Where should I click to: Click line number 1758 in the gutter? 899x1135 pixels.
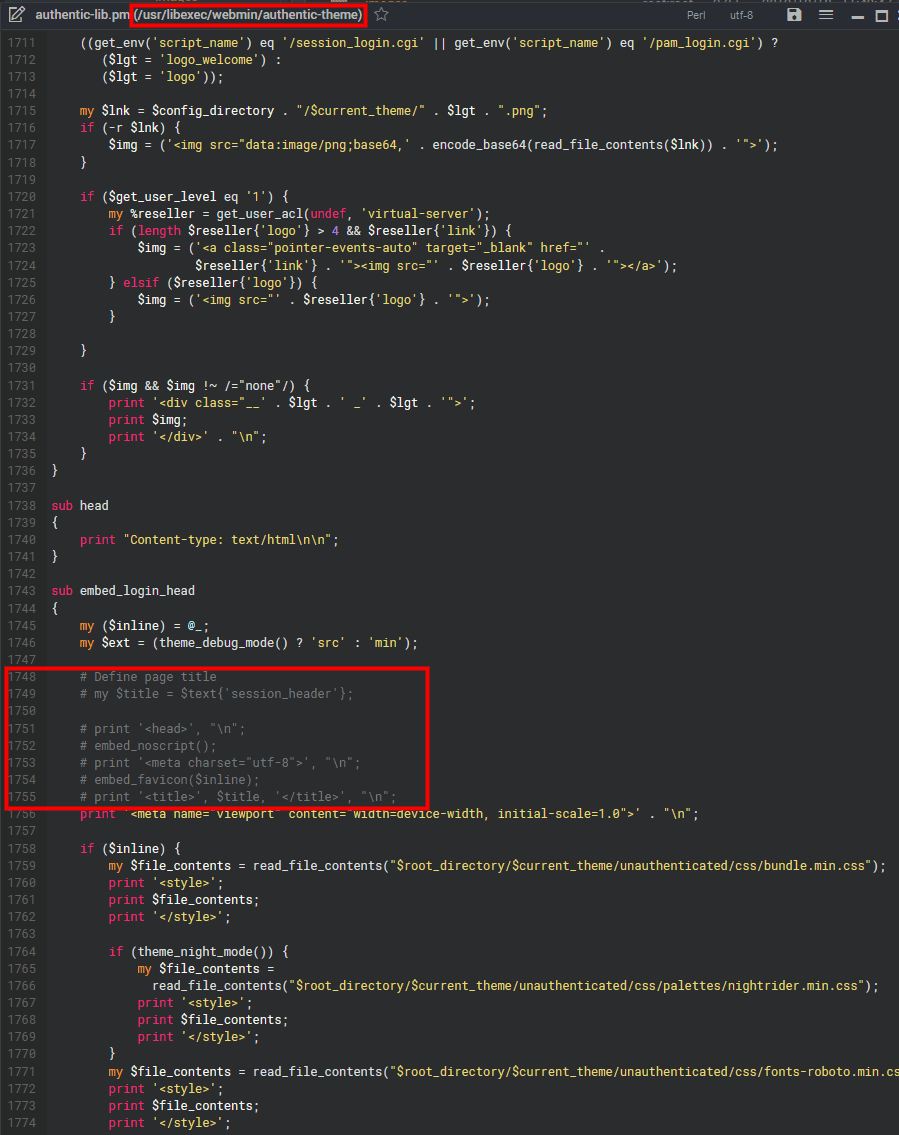coord(22,848)
